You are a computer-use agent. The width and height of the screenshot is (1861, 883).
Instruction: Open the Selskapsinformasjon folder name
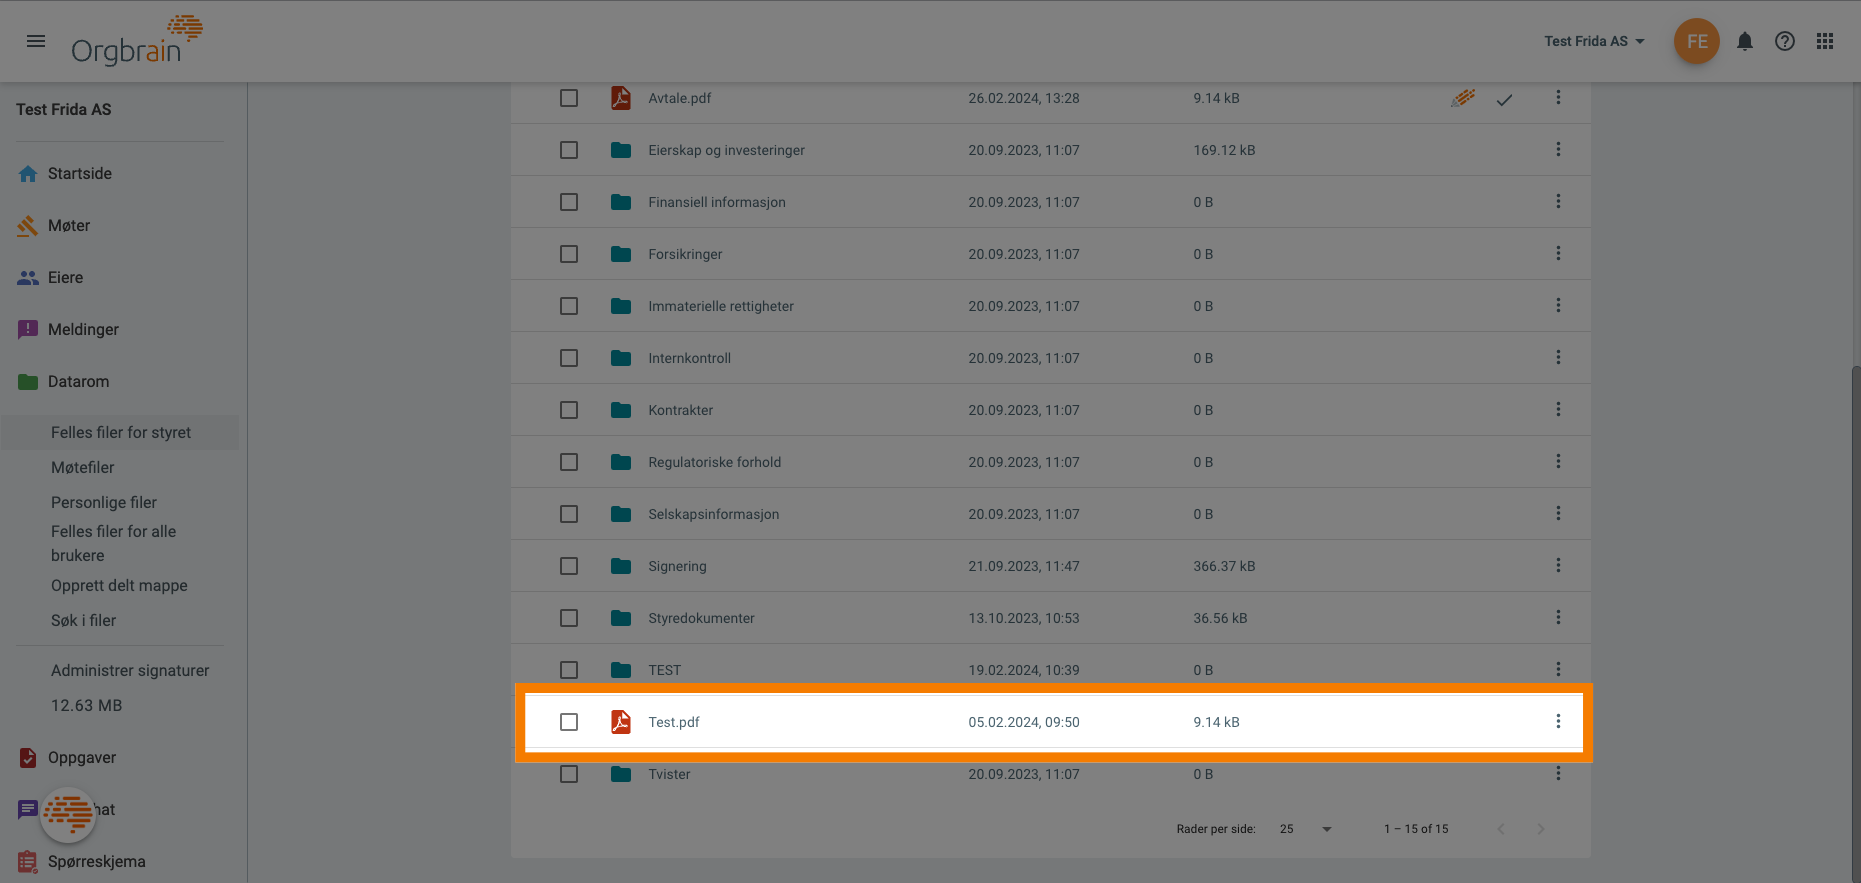pyautogui.click(x=714, y=514)
